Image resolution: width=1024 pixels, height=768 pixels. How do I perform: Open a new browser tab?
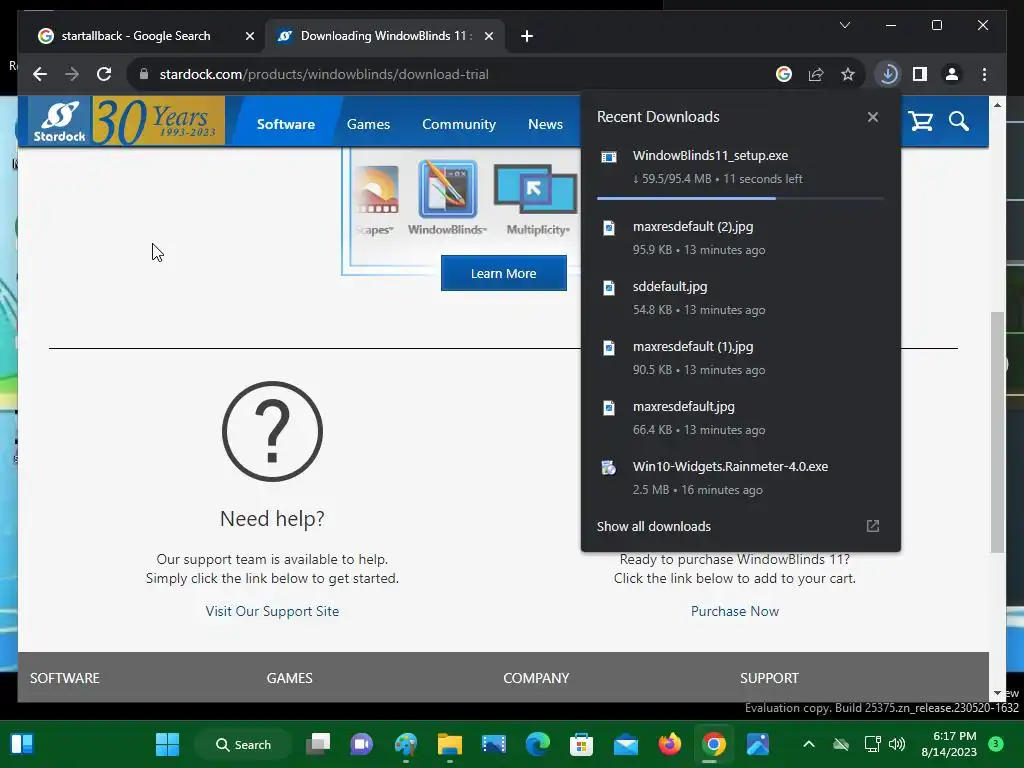pyautogui.click(x=527, y=36)
